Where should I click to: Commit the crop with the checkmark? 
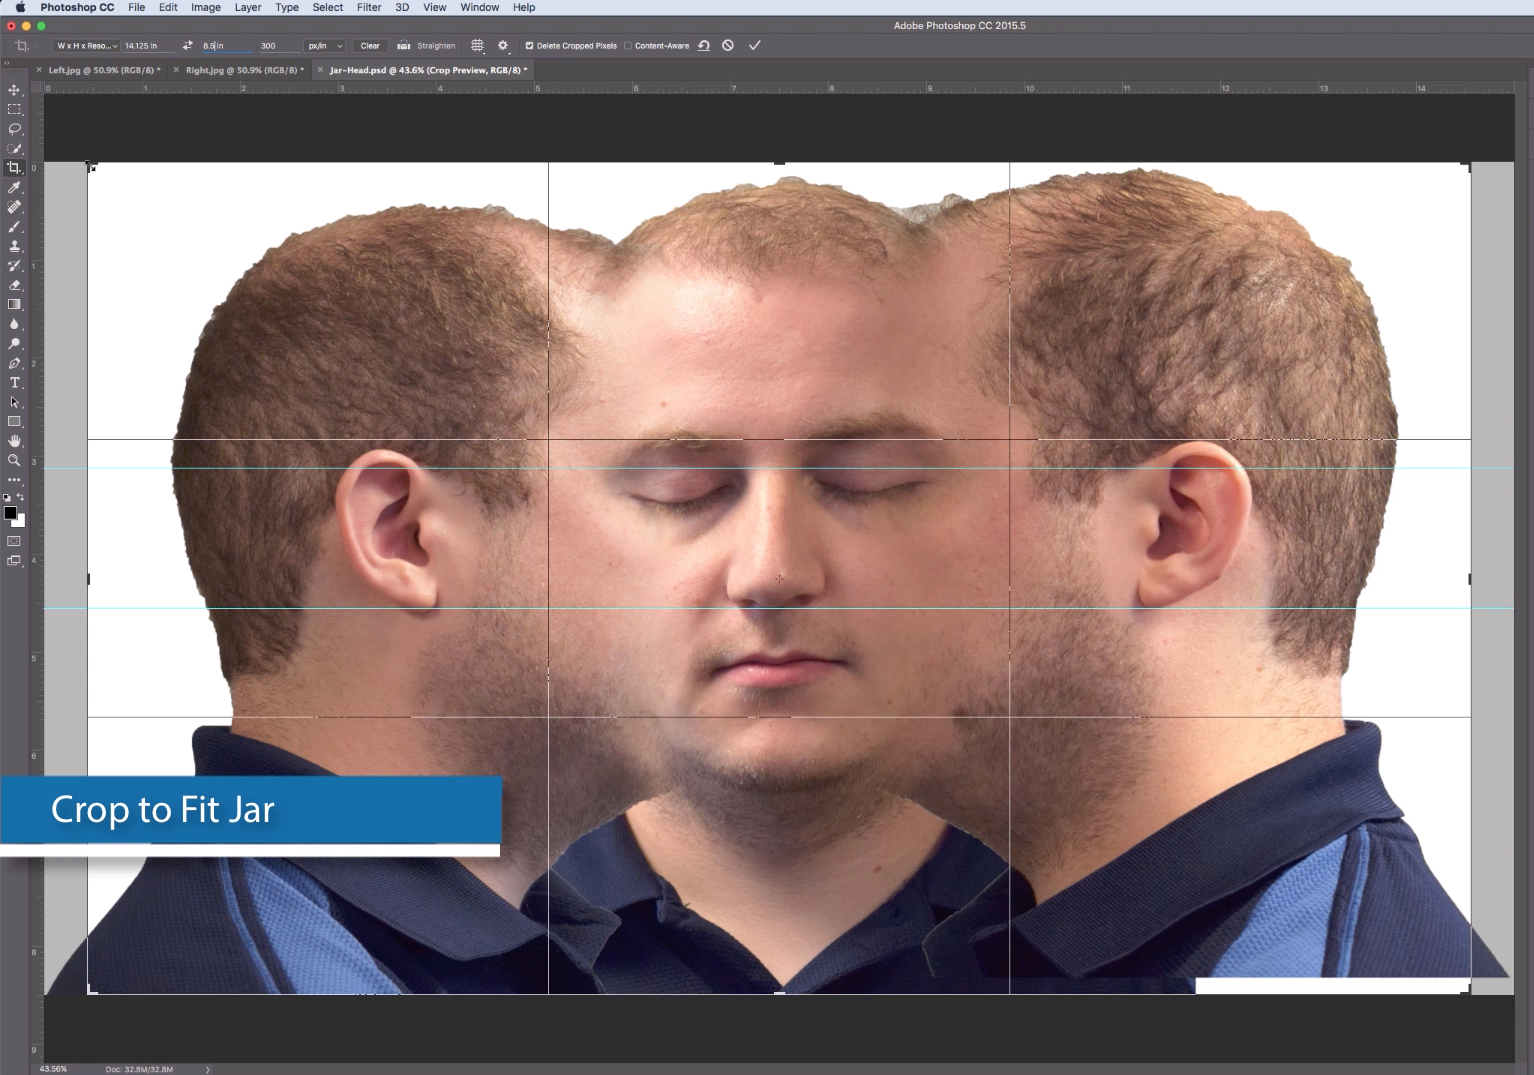[x=755, y=45]
